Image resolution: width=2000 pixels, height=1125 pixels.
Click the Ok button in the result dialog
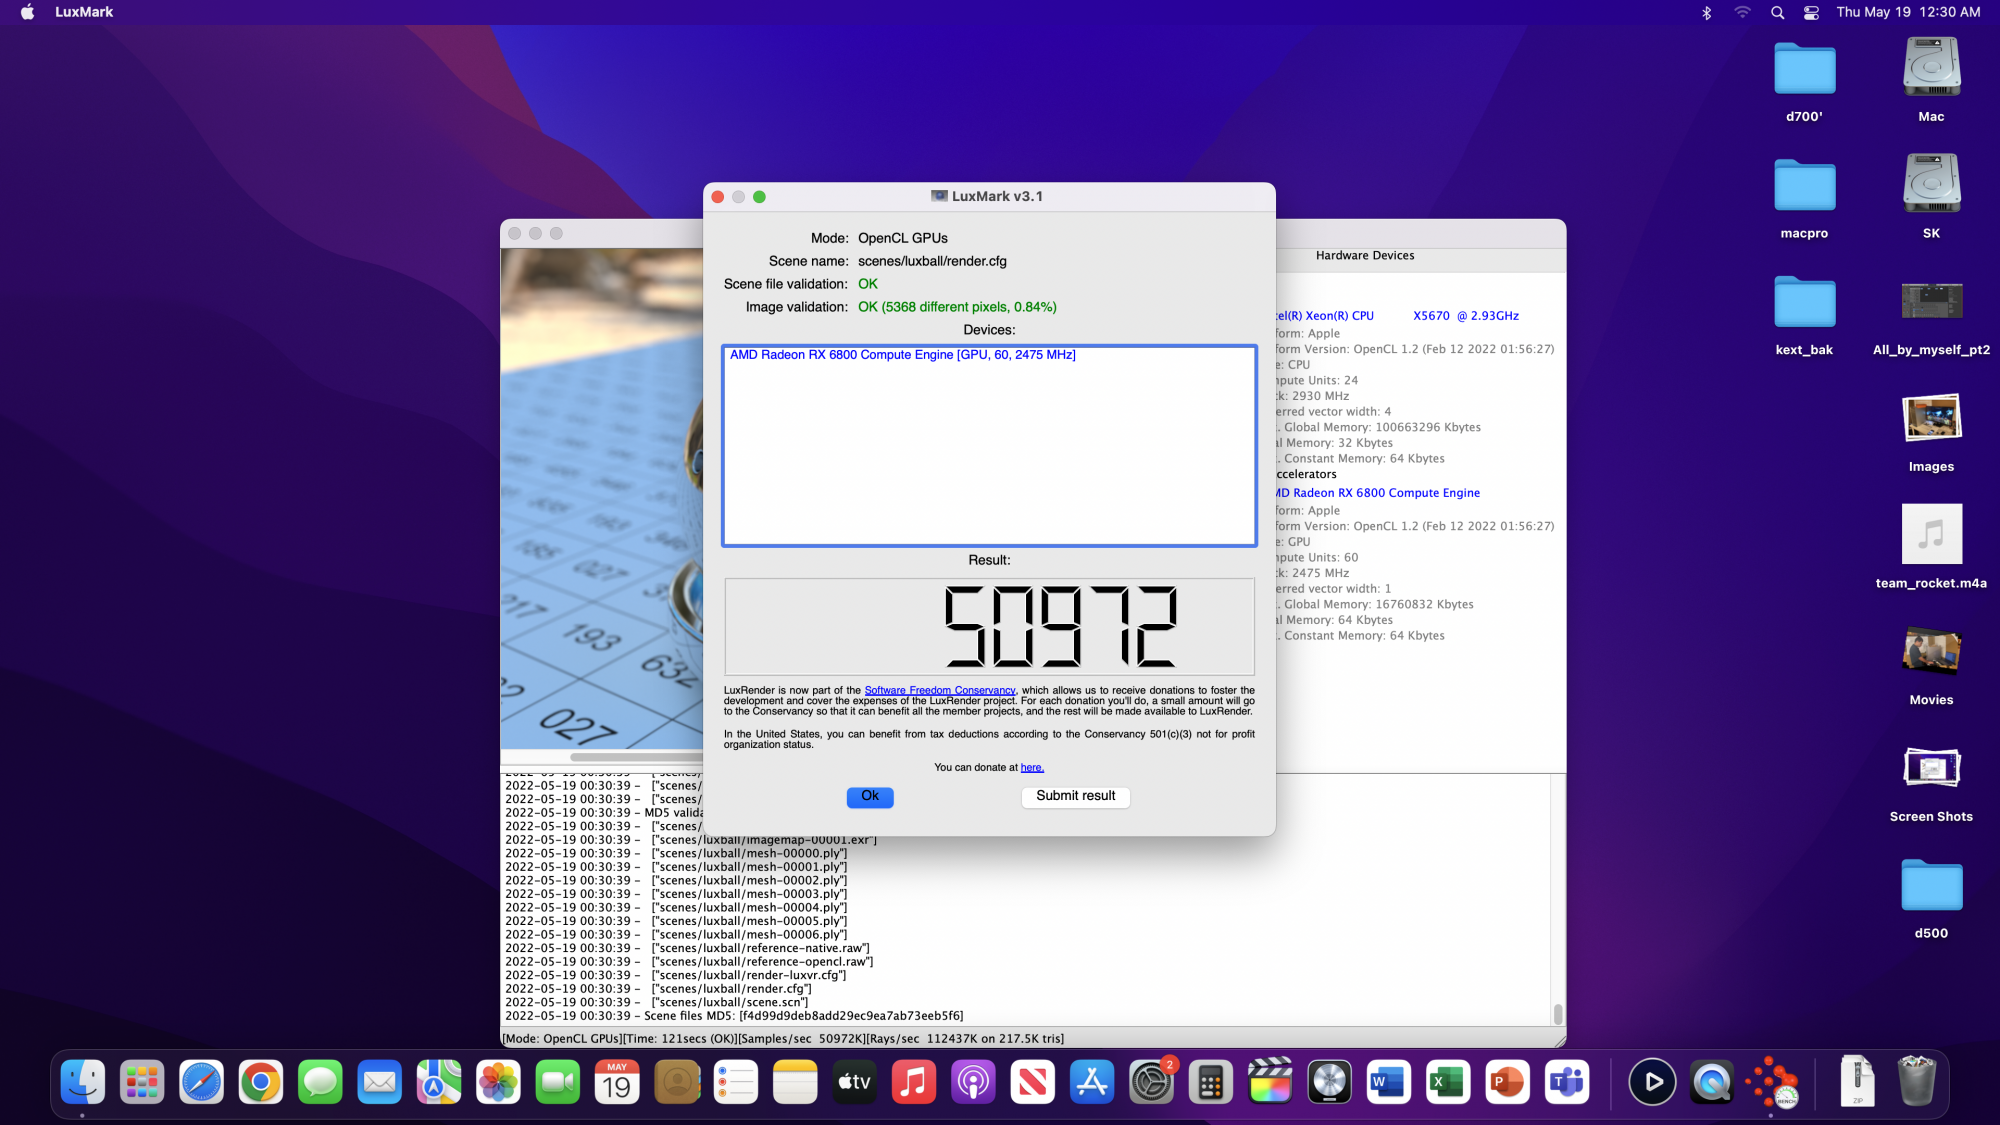tap(869, 796)
